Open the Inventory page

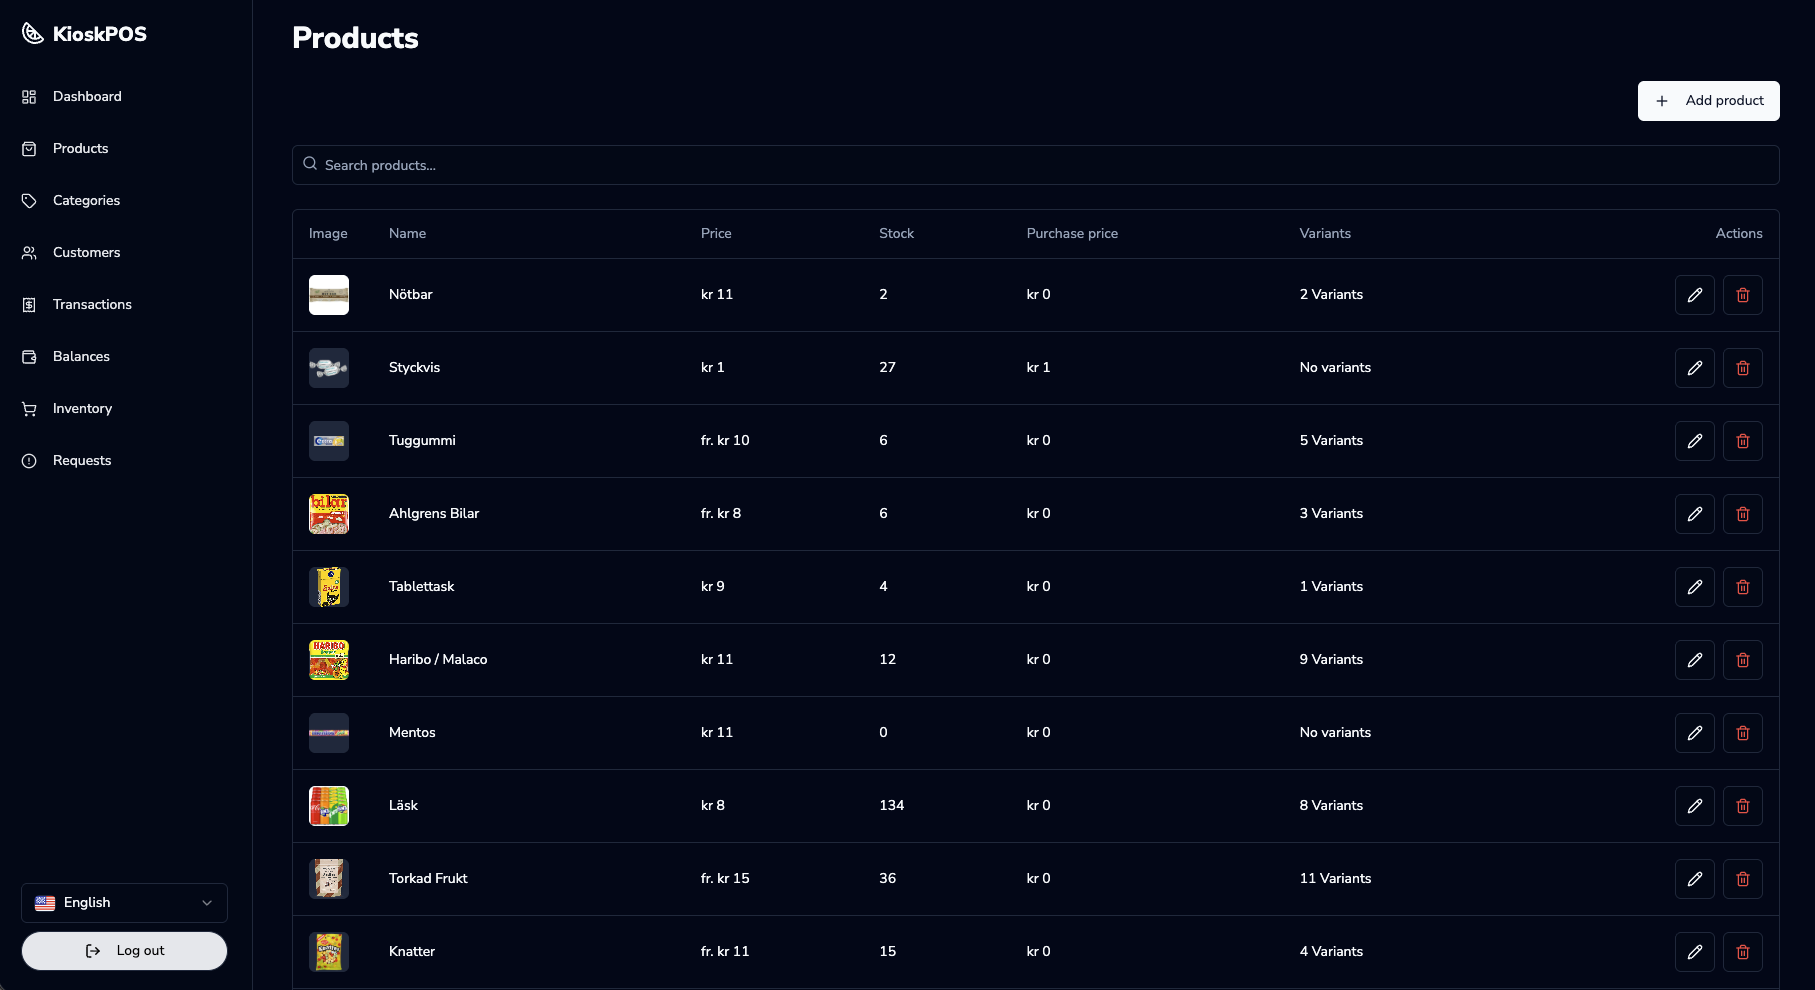pyautogui.click(x=82, y=409)
